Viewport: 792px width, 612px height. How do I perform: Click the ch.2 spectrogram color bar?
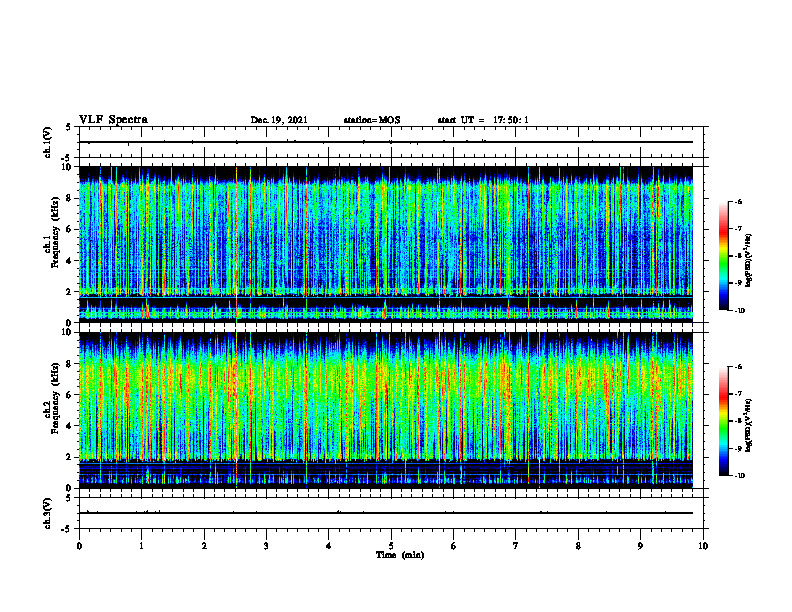723,421
